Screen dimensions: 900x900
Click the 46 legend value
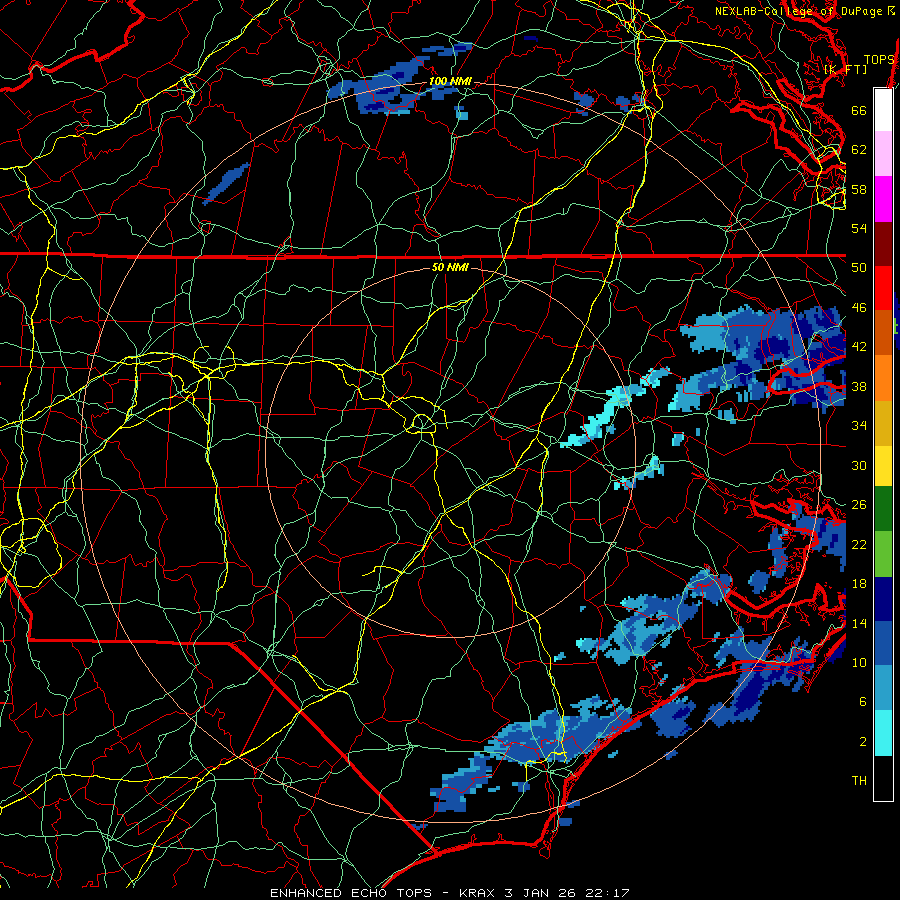click(x=859, y=307)
